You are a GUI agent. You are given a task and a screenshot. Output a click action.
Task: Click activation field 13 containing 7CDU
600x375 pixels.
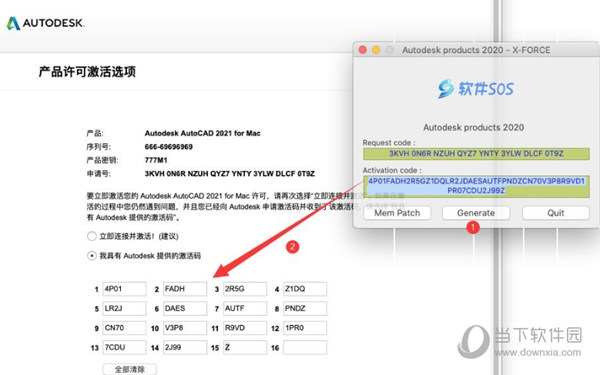click(x=124, y=347)
